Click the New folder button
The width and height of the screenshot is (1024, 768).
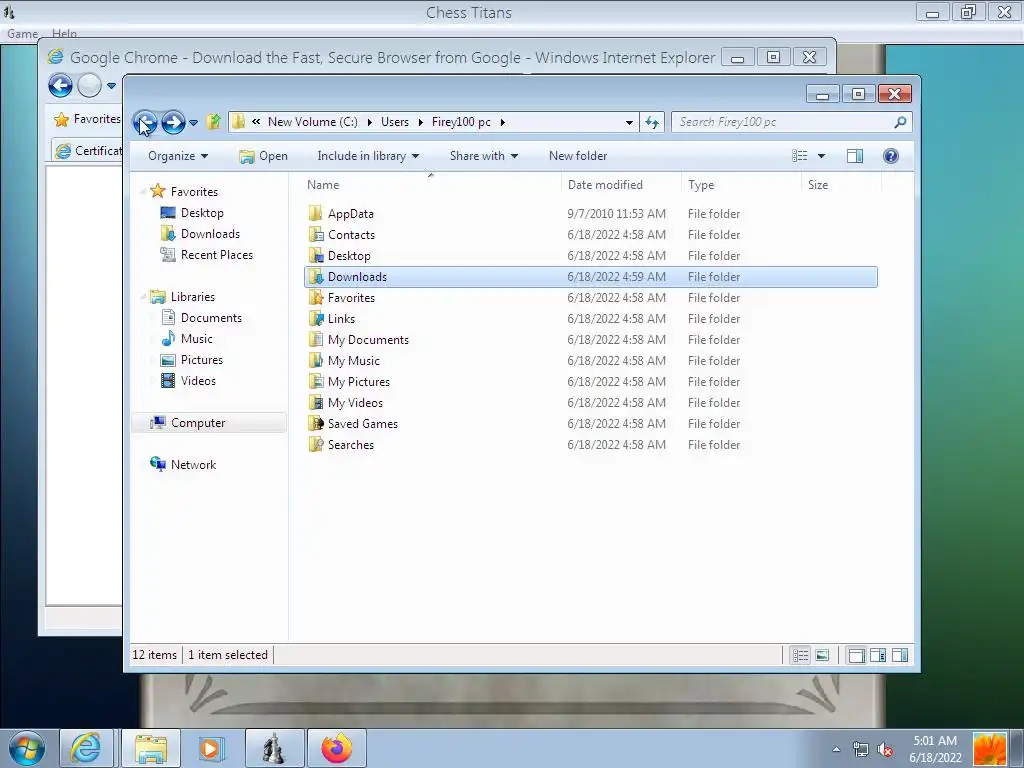[x=578, y=156]
